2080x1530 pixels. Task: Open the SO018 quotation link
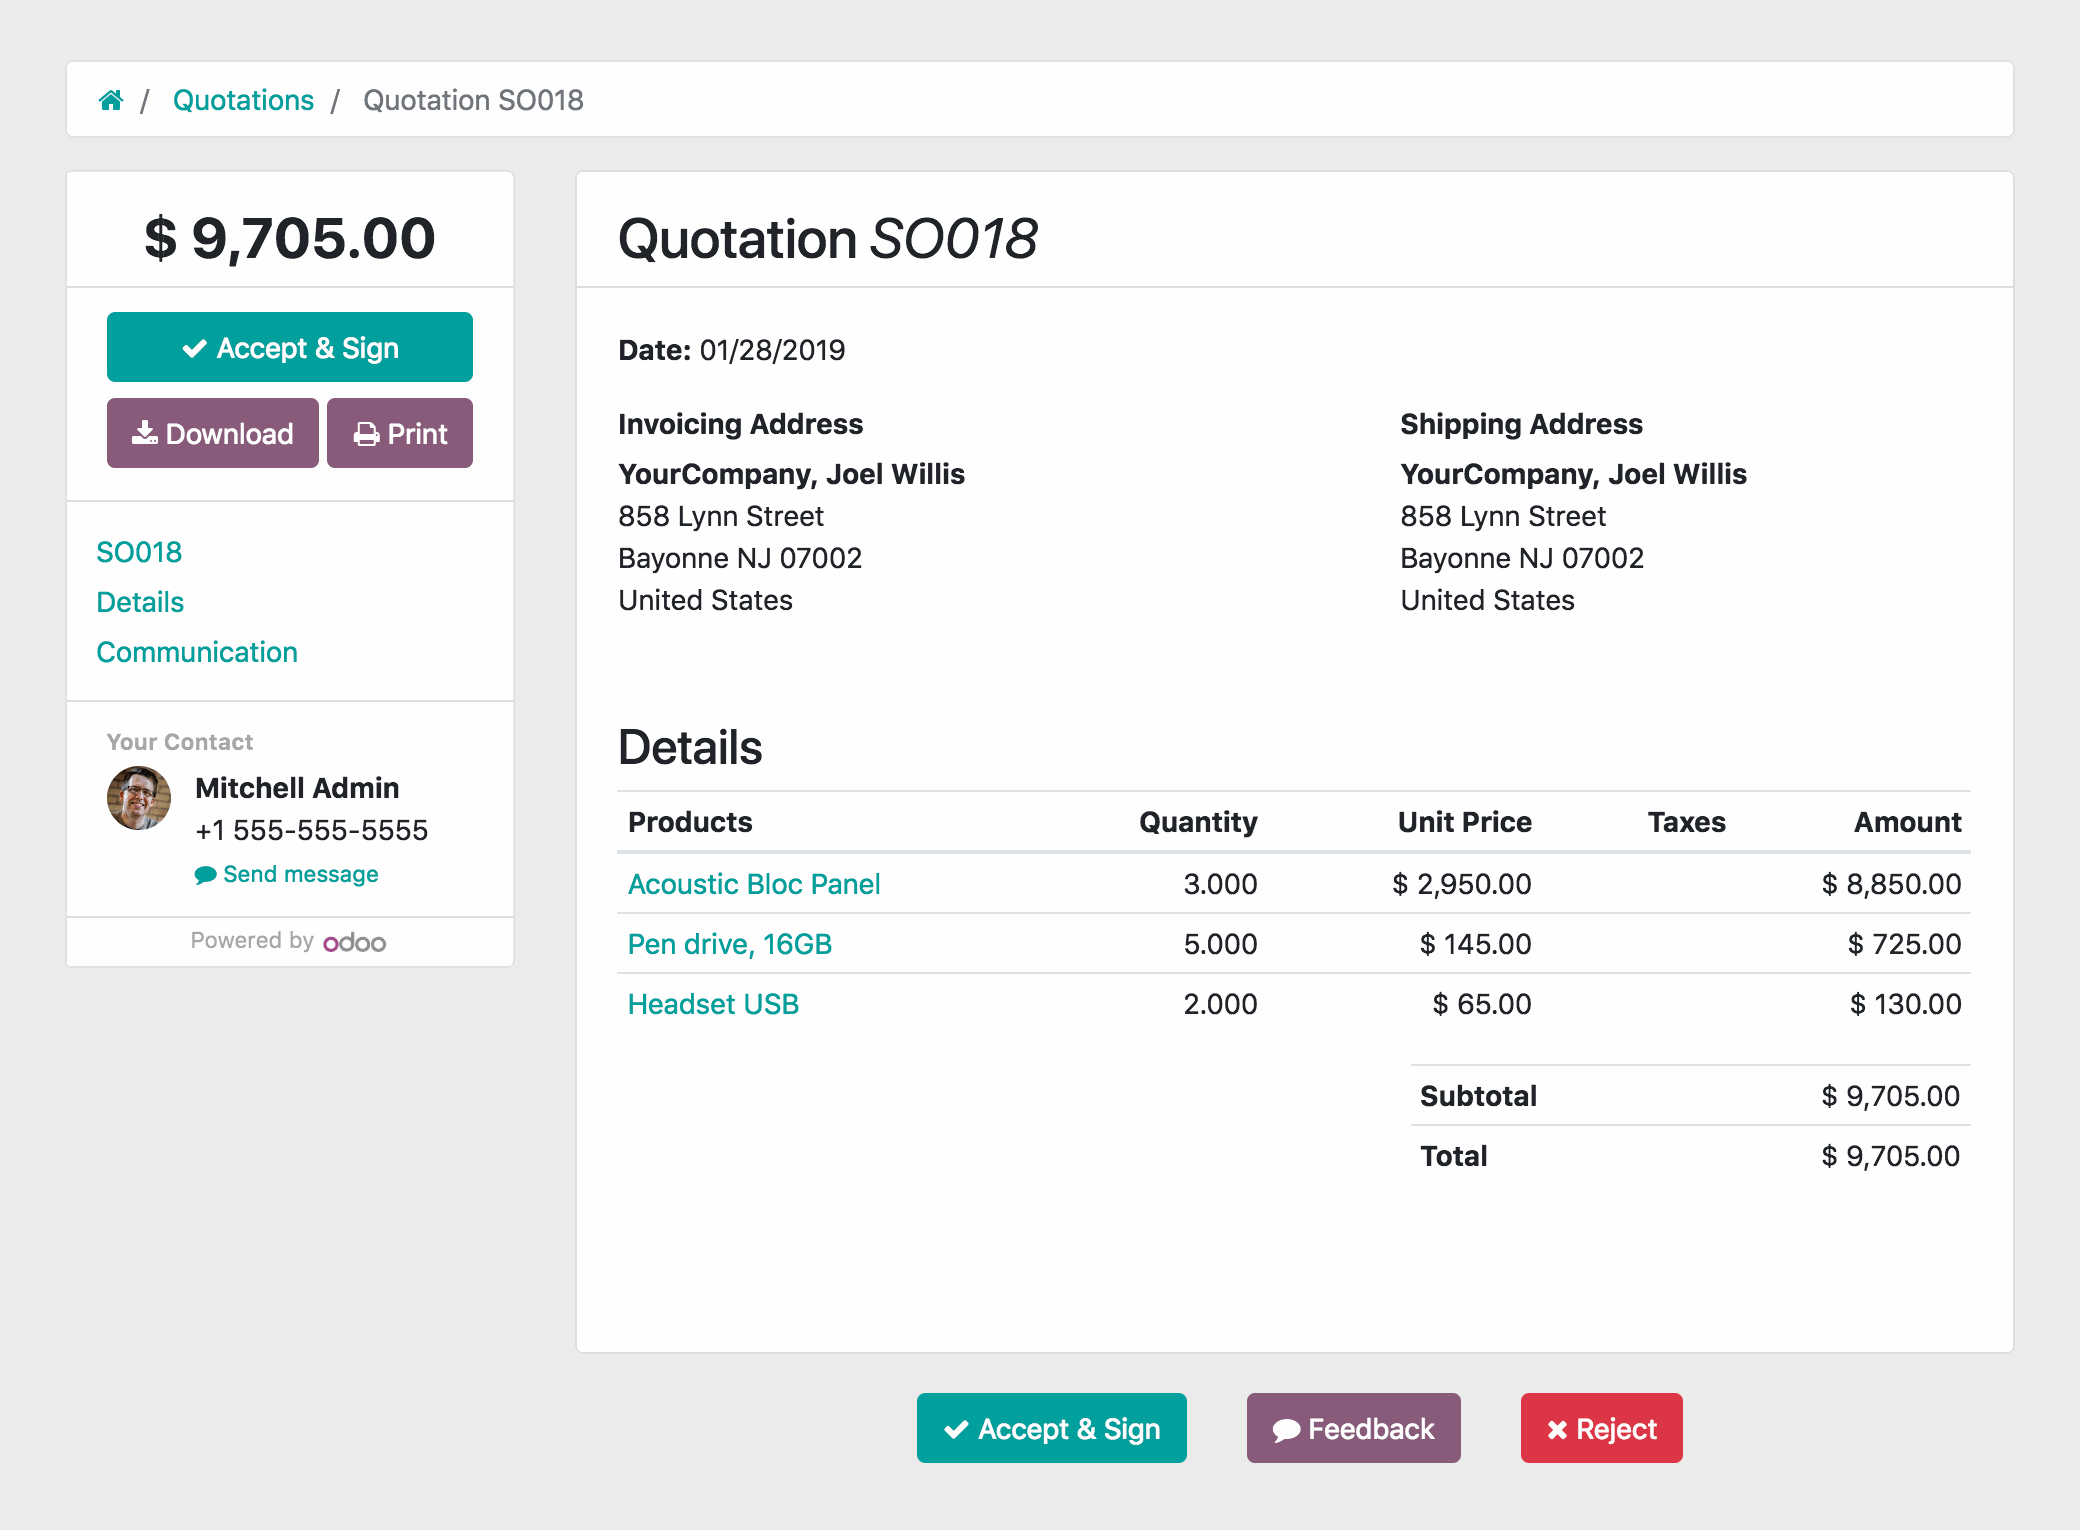tap(137, 549)
